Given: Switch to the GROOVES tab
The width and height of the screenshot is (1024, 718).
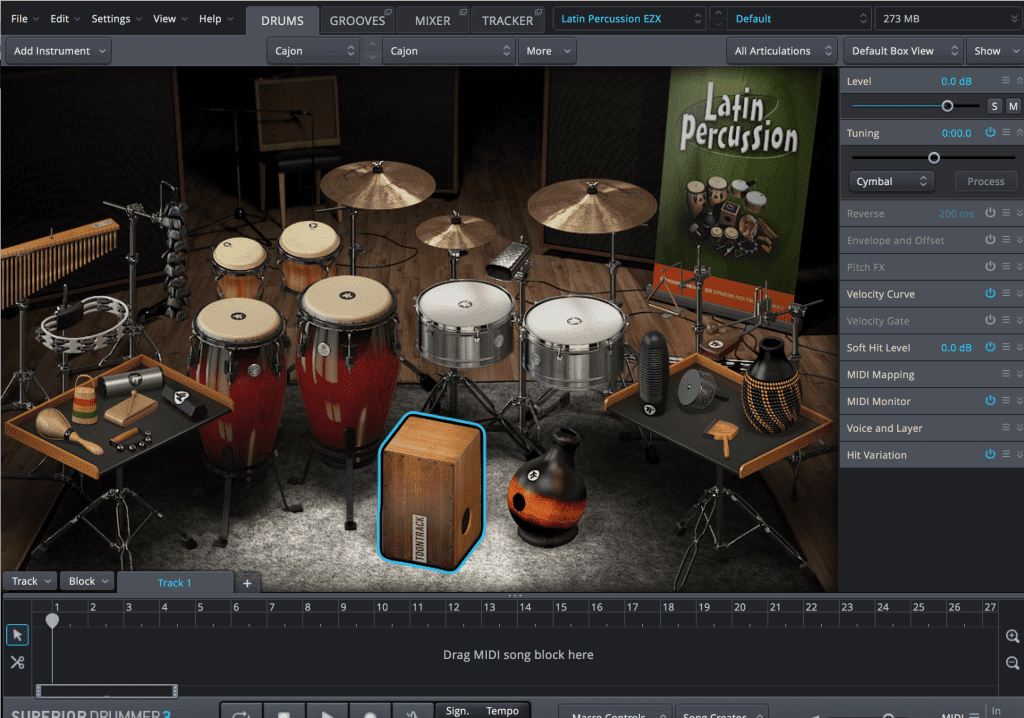Looking at the screenshot, I should pos(358,18).
